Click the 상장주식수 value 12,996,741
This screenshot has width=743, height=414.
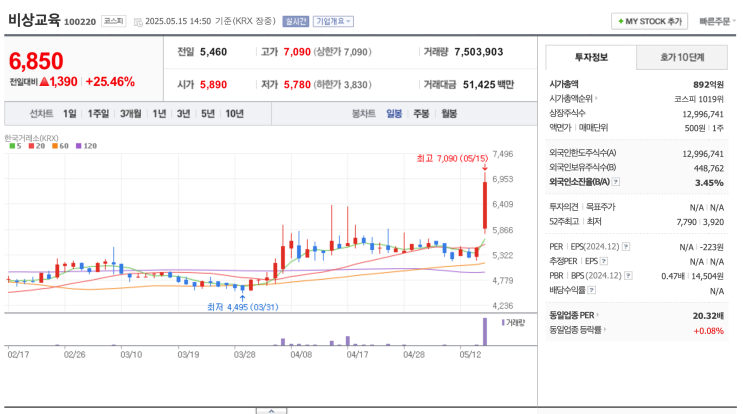[x=703, y=114]
